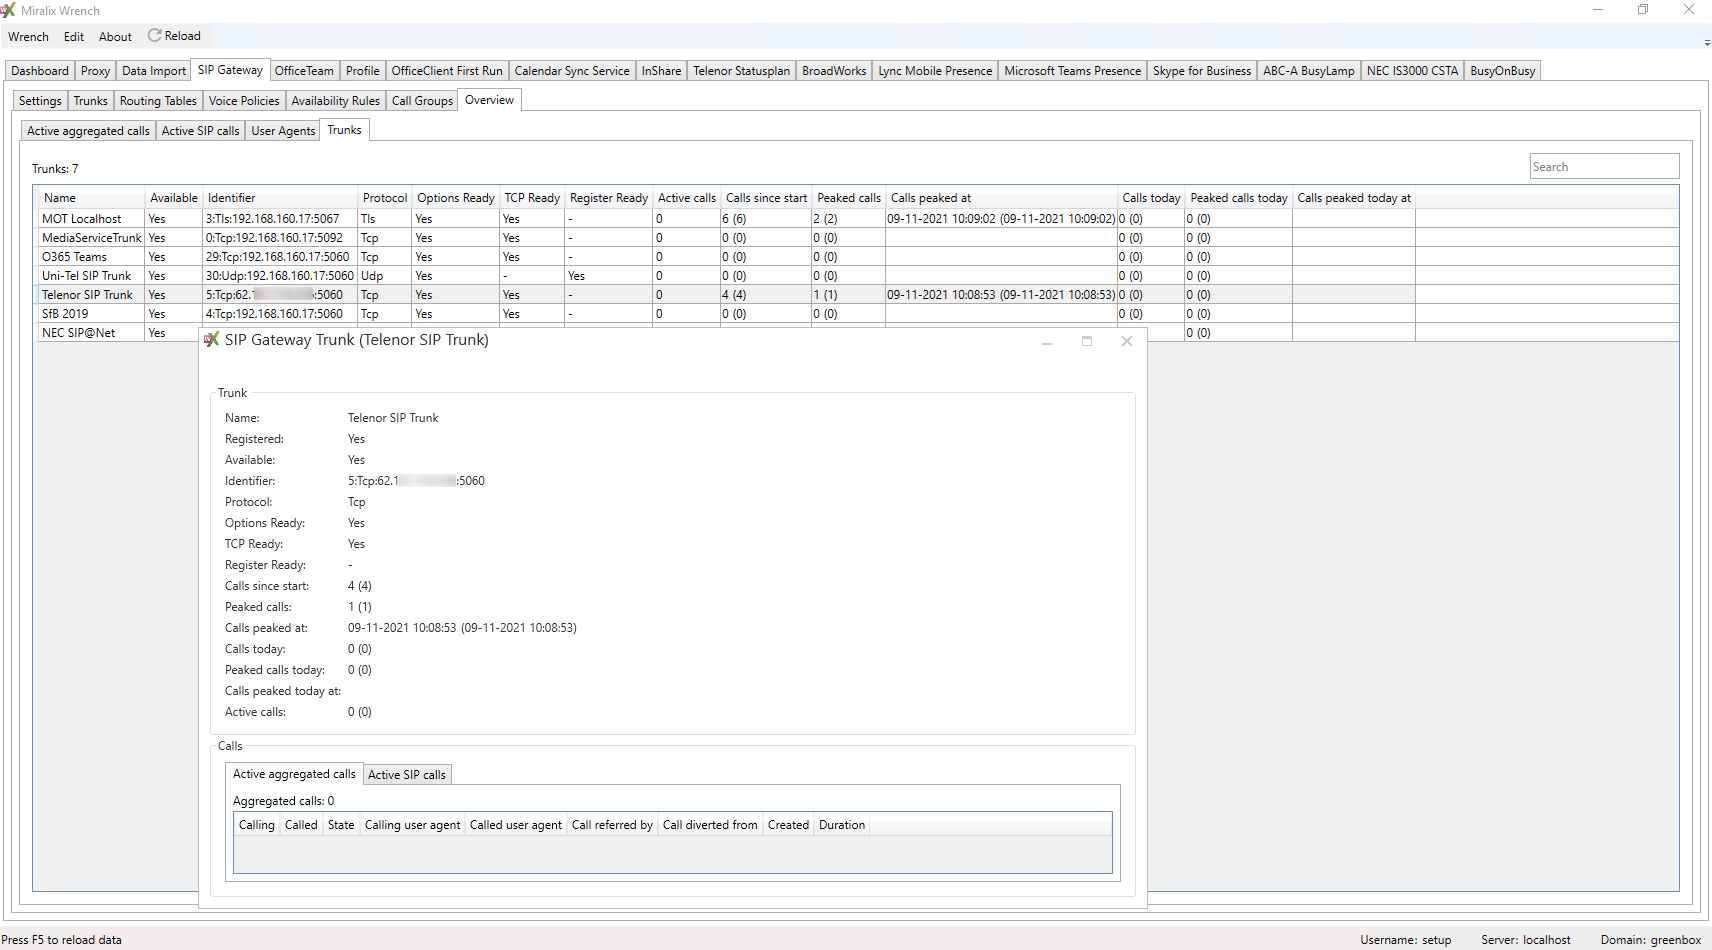Click the Calling column header in dialog
Viewport: 1712px width, 950px height.
point(257,825)
